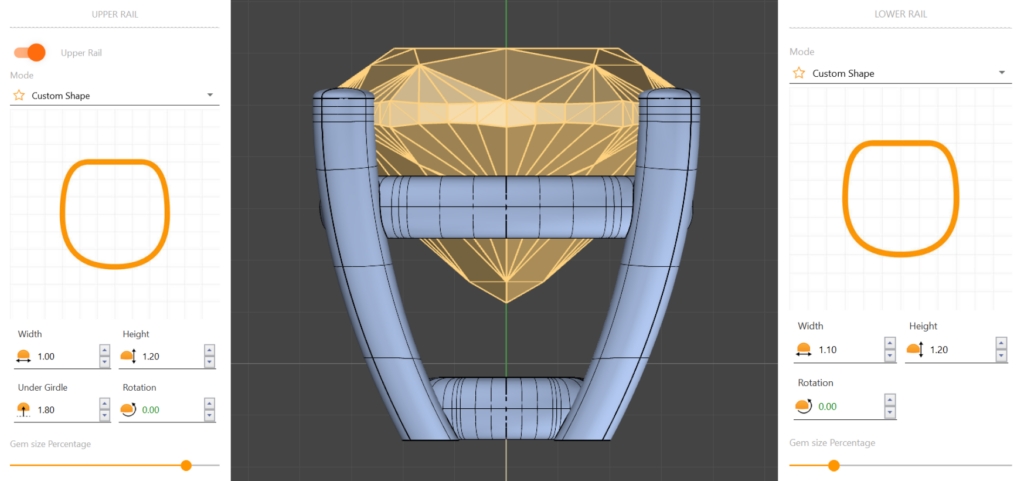Click the Lower Rail Rotation icon
The image size is (1024, 481).
803,406
